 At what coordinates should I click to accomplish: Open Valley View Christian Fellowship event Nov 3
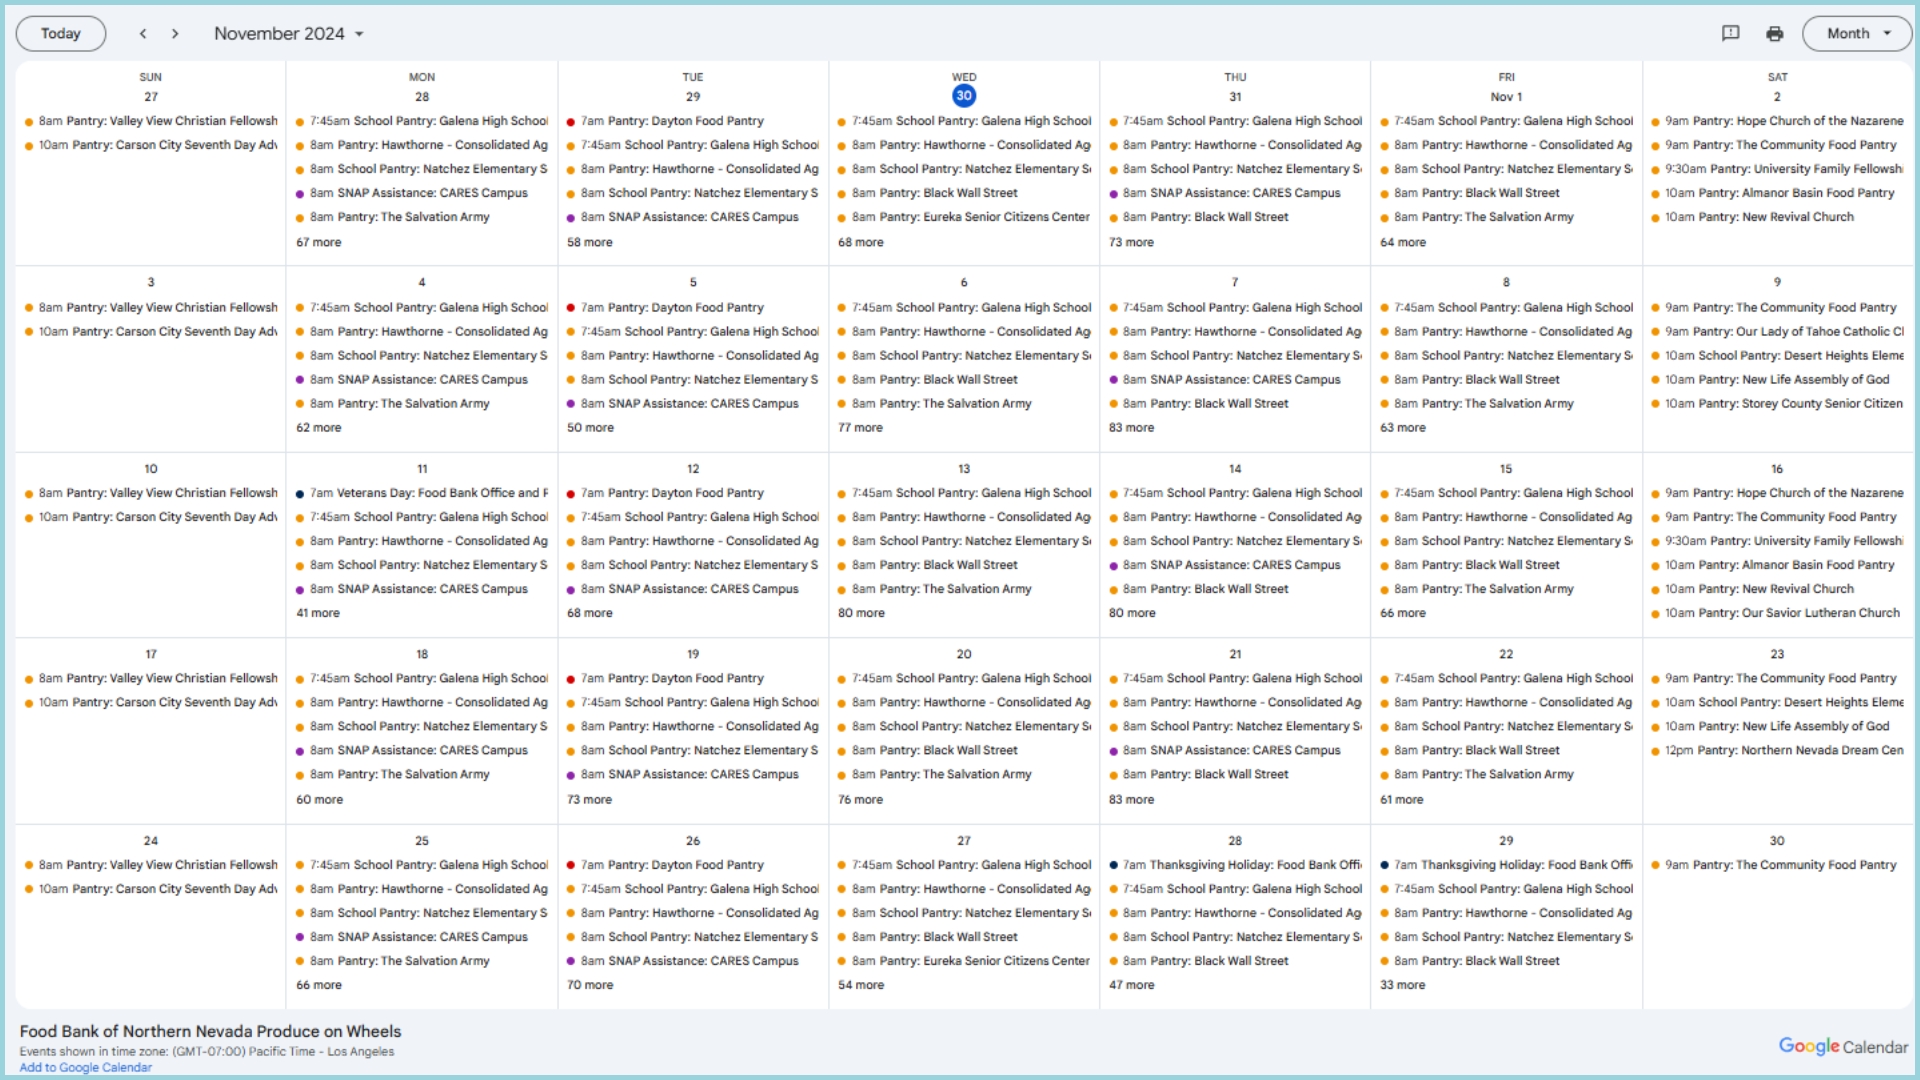(x=151, y=308)
